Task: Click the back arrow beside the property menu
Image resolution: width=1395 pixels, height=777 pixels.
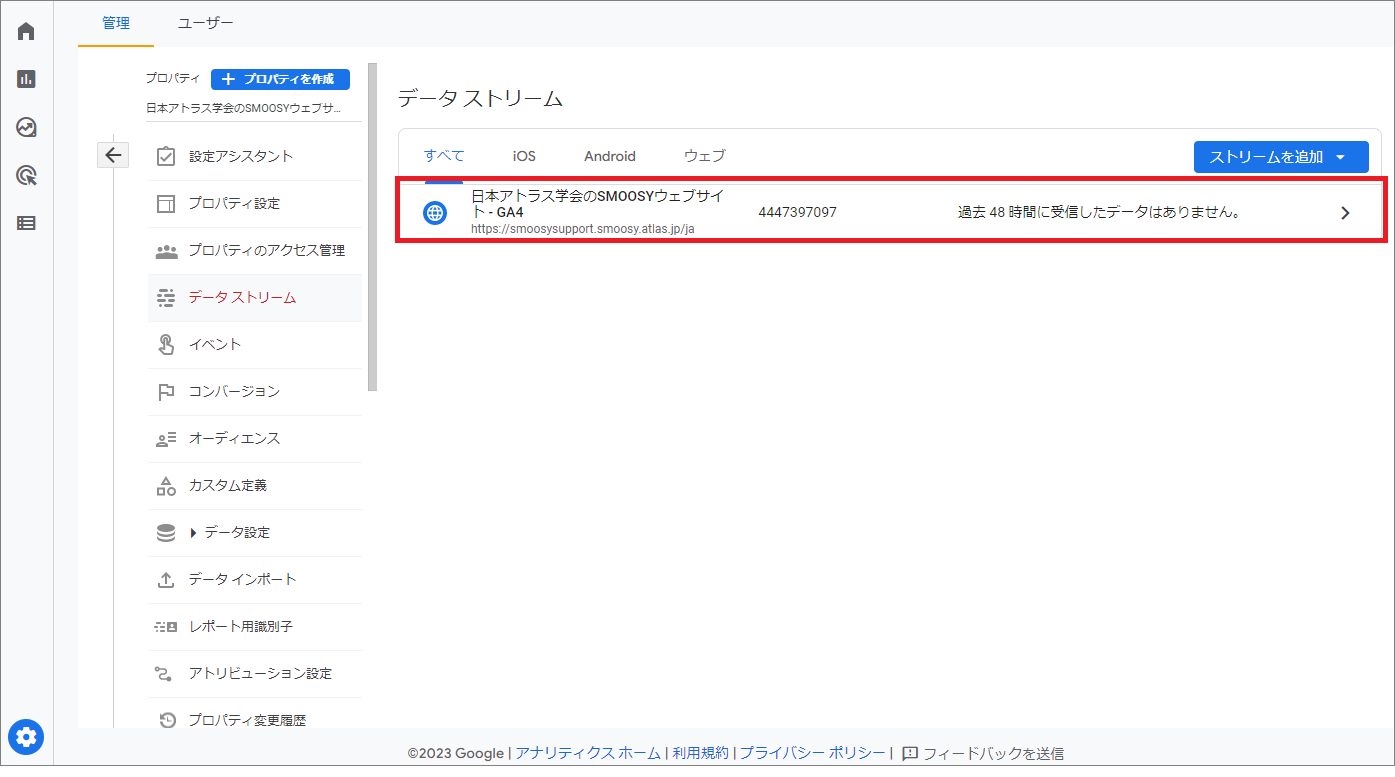Action: [x=113, y=155]
